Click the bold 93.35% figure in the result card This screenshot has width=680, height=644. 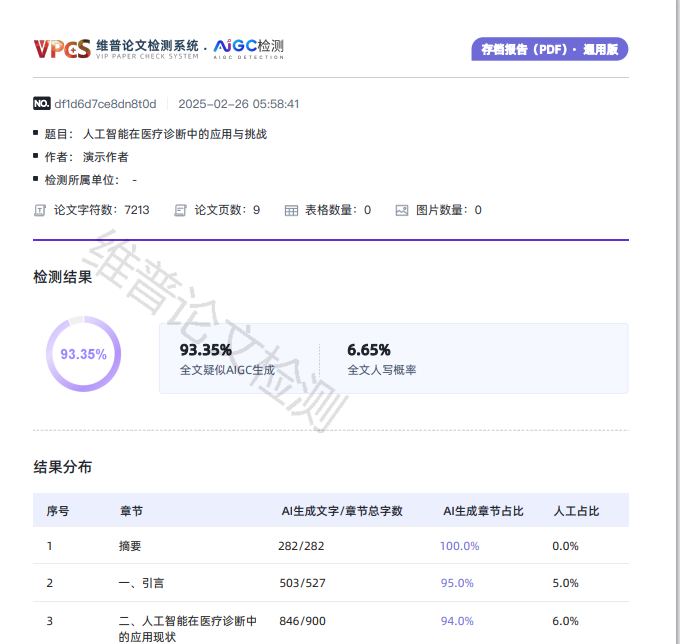(x=206, y=350)
